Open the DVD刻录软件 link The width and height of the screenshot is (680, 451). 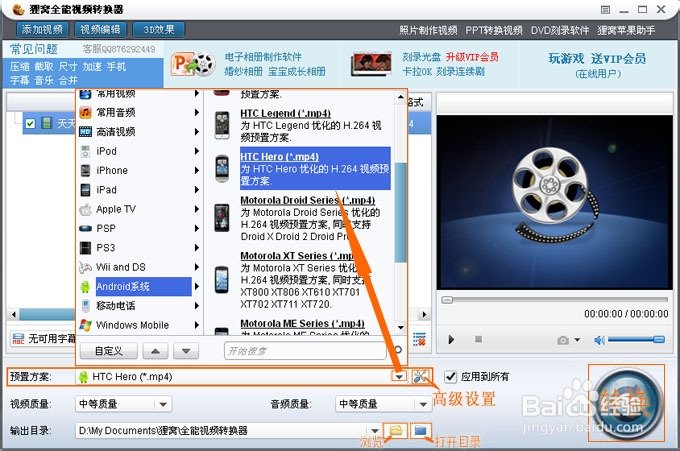click(560, 30)
